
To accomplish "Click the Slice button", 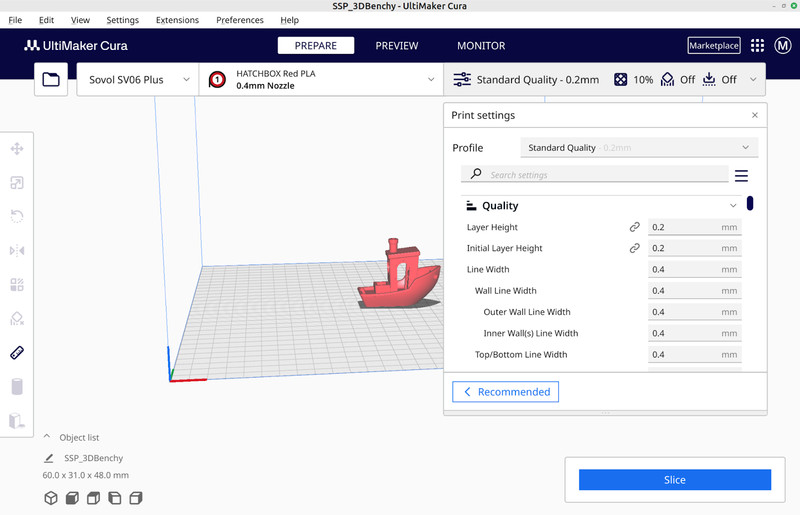I will coord(674,480).
